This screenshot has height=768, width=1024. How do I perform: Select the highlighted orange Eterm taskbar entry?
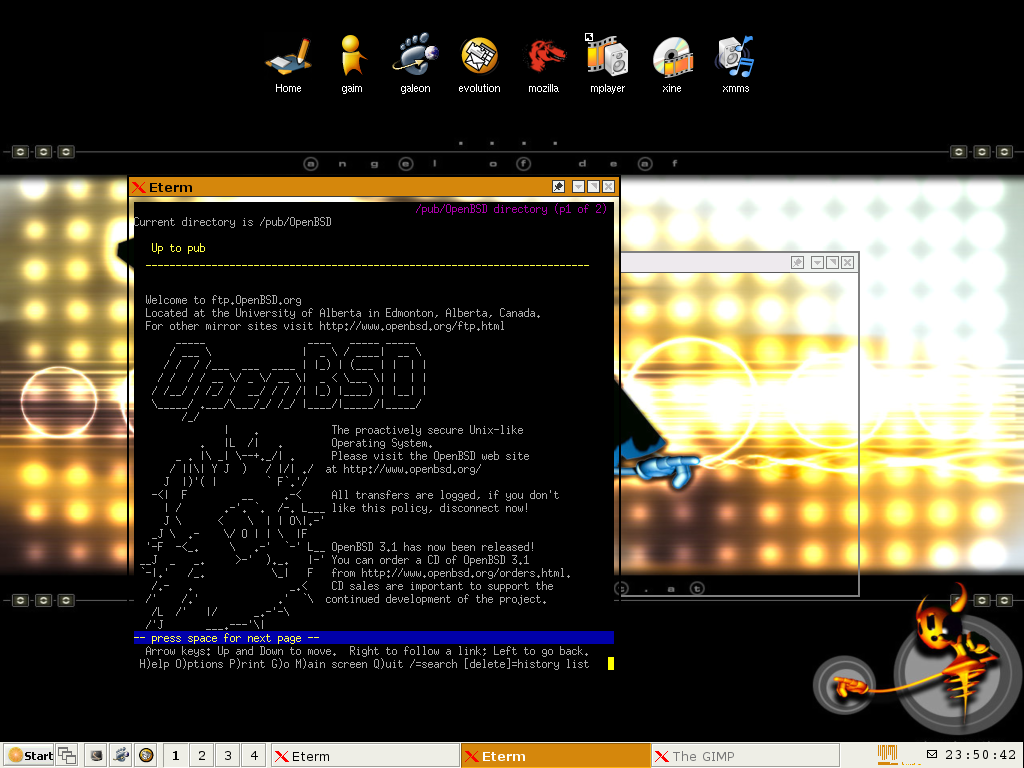coord(555,756)
